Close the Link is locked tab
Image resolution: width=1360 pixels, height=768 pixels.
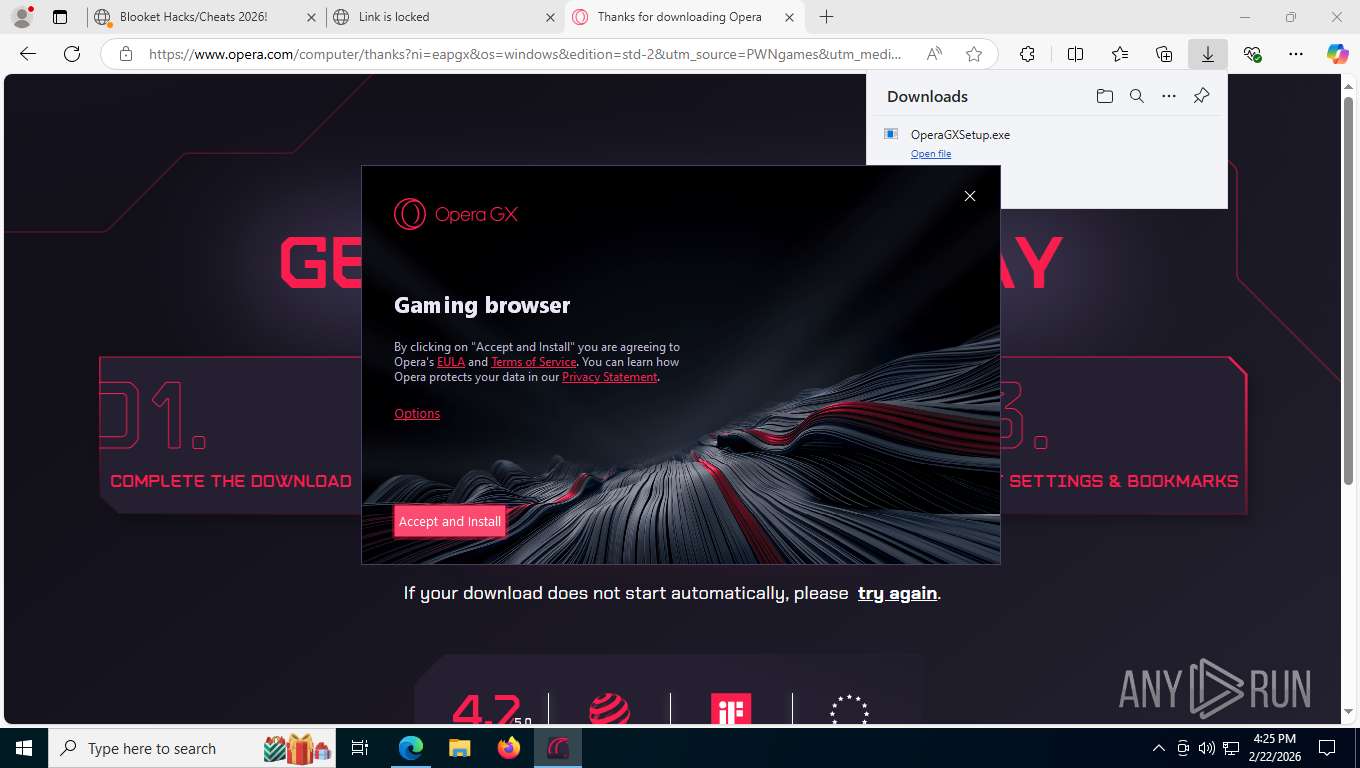(x=550, y=17)
